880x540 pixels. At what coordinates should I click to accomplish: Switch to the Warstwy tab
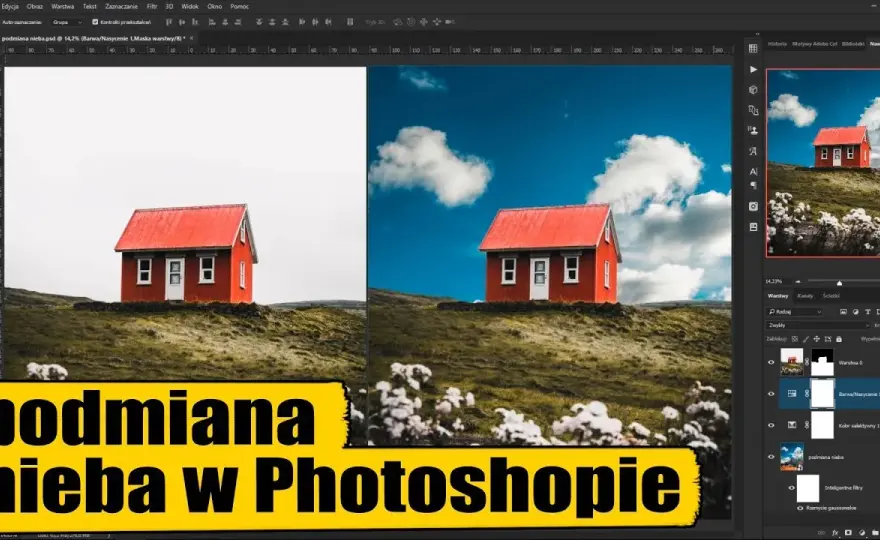[x=778, y=296]
